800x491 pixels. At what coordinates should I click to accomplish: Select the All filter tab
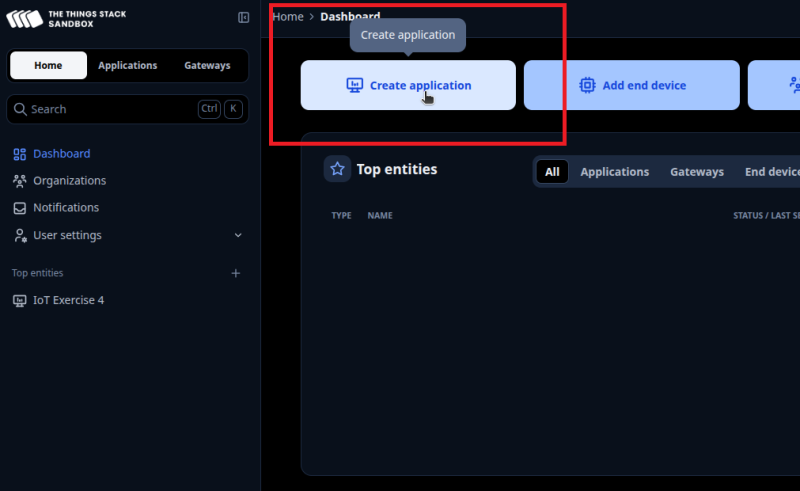[x=552, y=172]
